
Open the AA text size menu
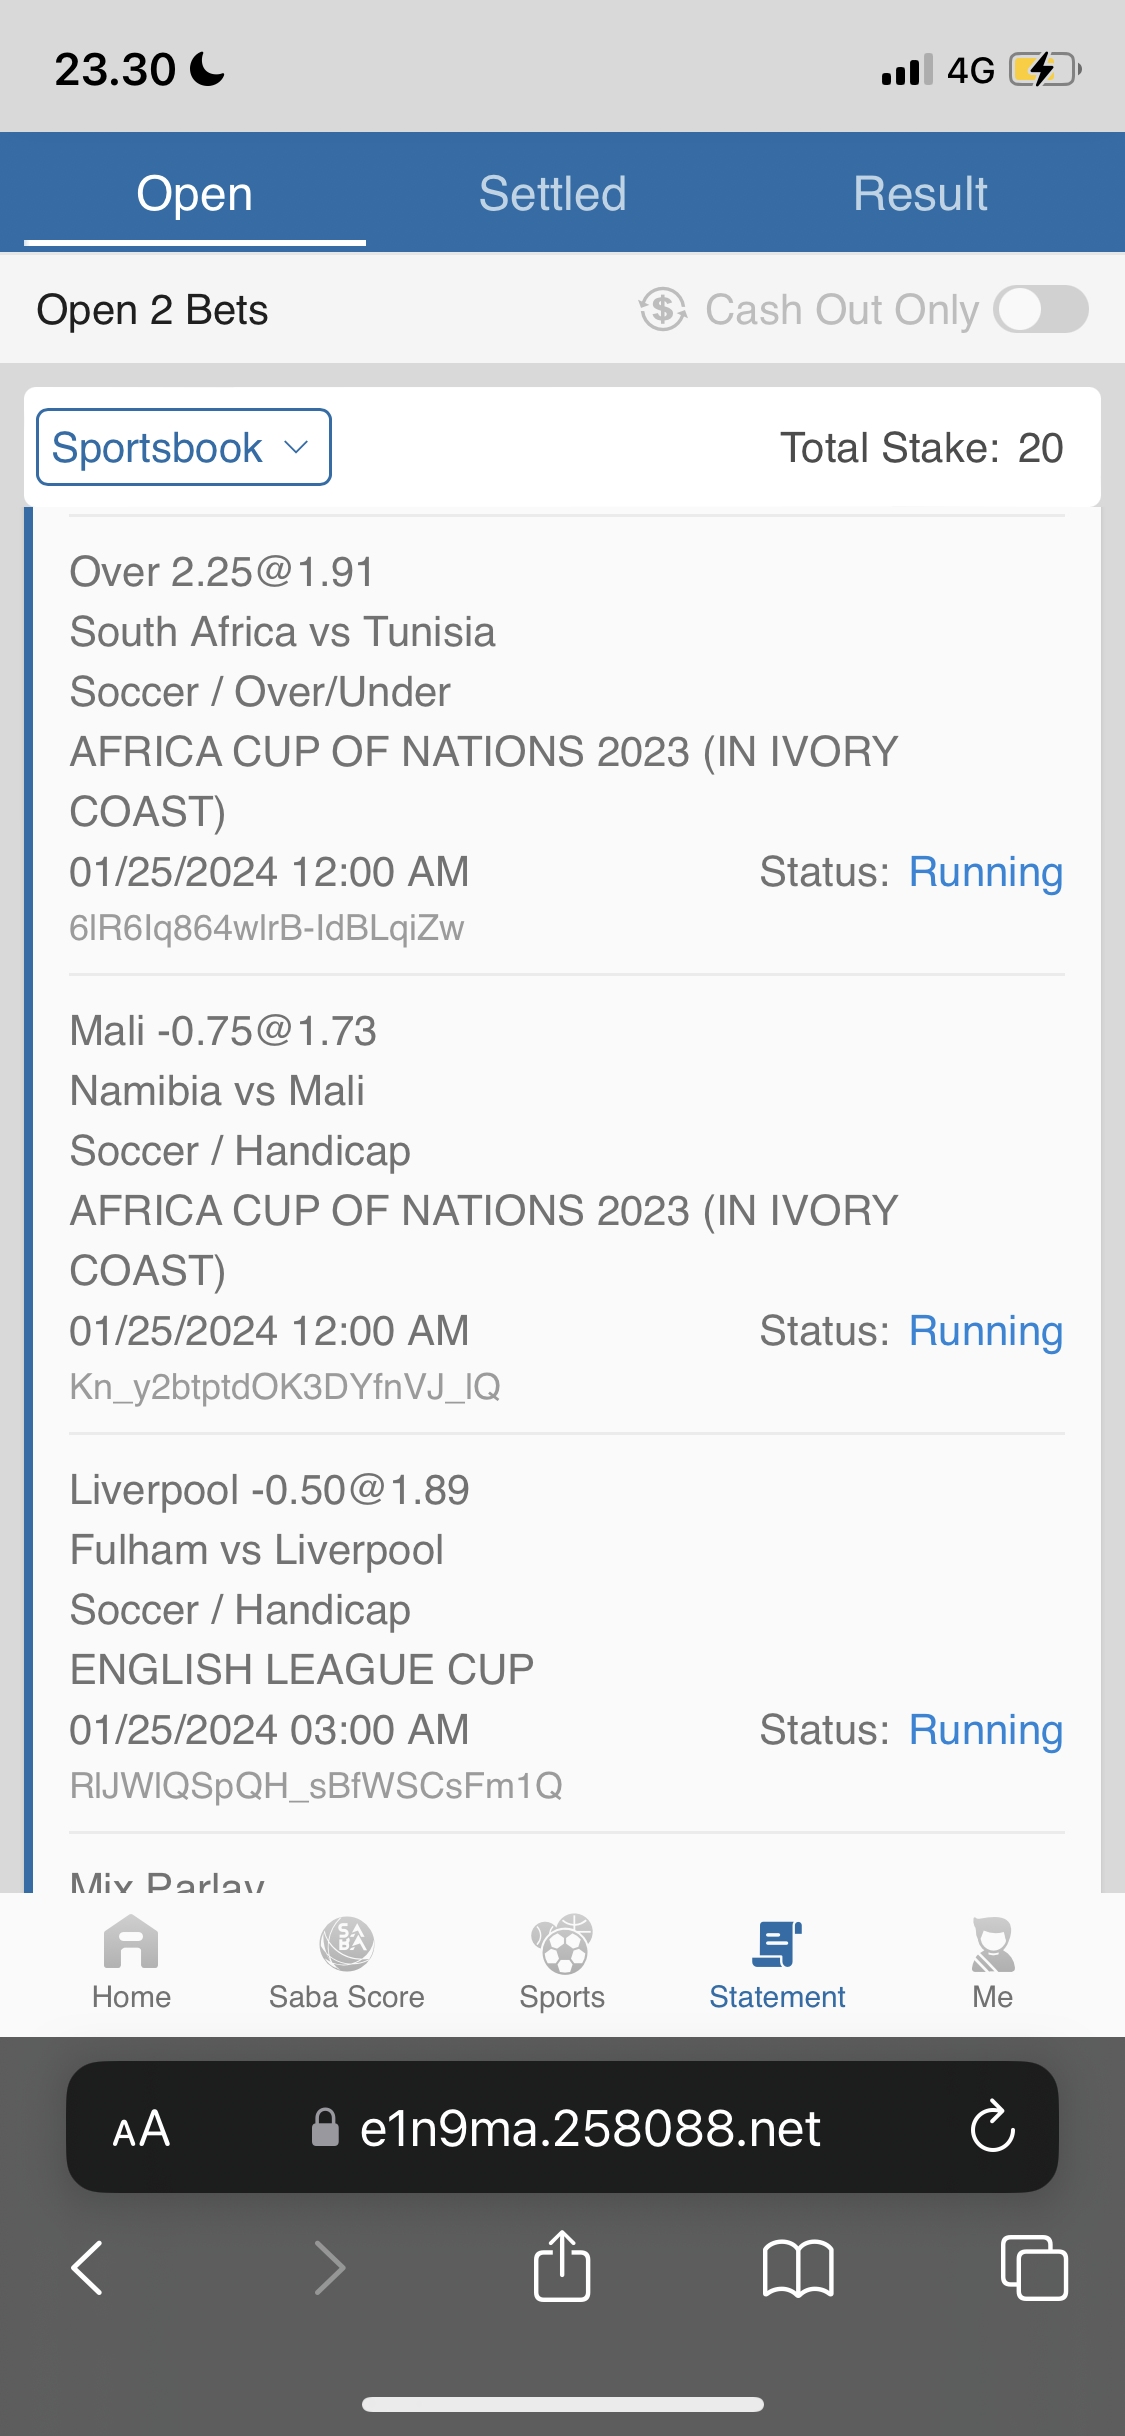pos(141,2128)
